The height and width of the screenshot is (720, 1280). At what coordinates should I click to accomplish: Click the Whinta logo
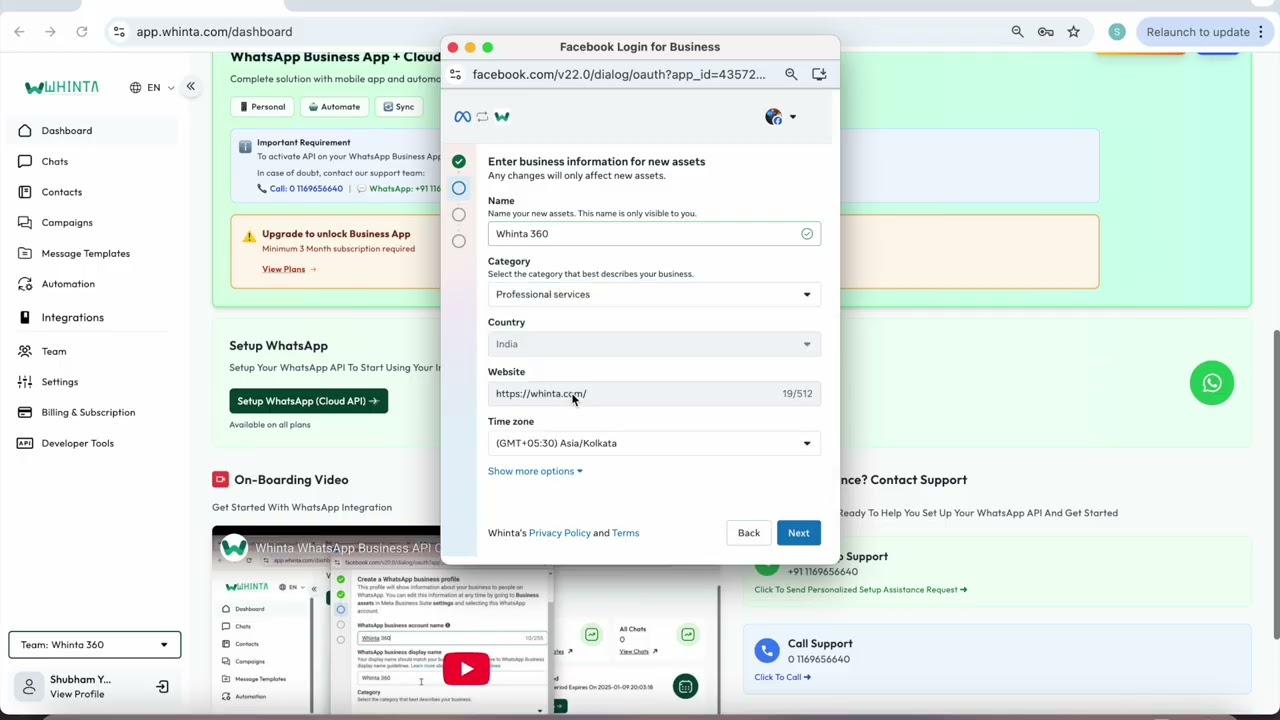pyautogui.click(x=62, y=88)
